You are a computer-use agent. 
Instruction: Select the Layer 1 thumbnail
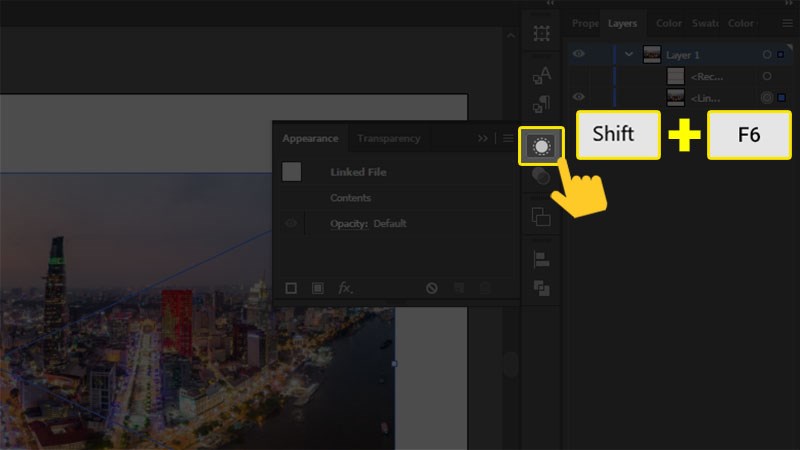coord(652,54)
